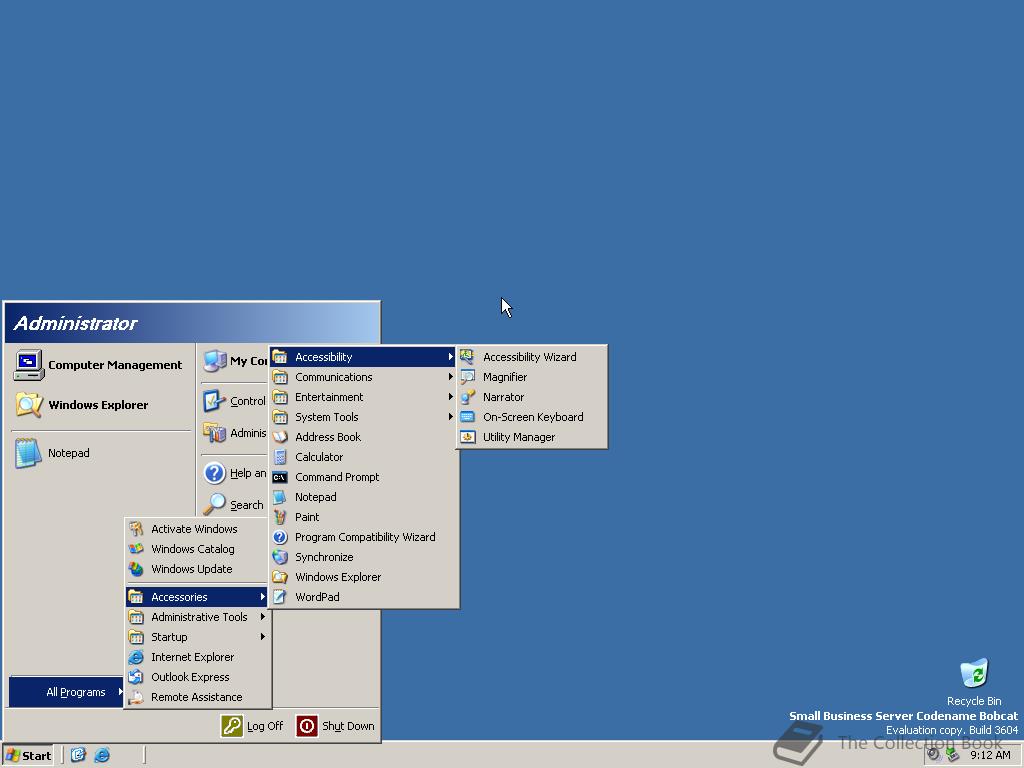Screen dimensions: 1024x768
Task: Start Narrator from the Accessibility submenu
Action: pos(532,397)
